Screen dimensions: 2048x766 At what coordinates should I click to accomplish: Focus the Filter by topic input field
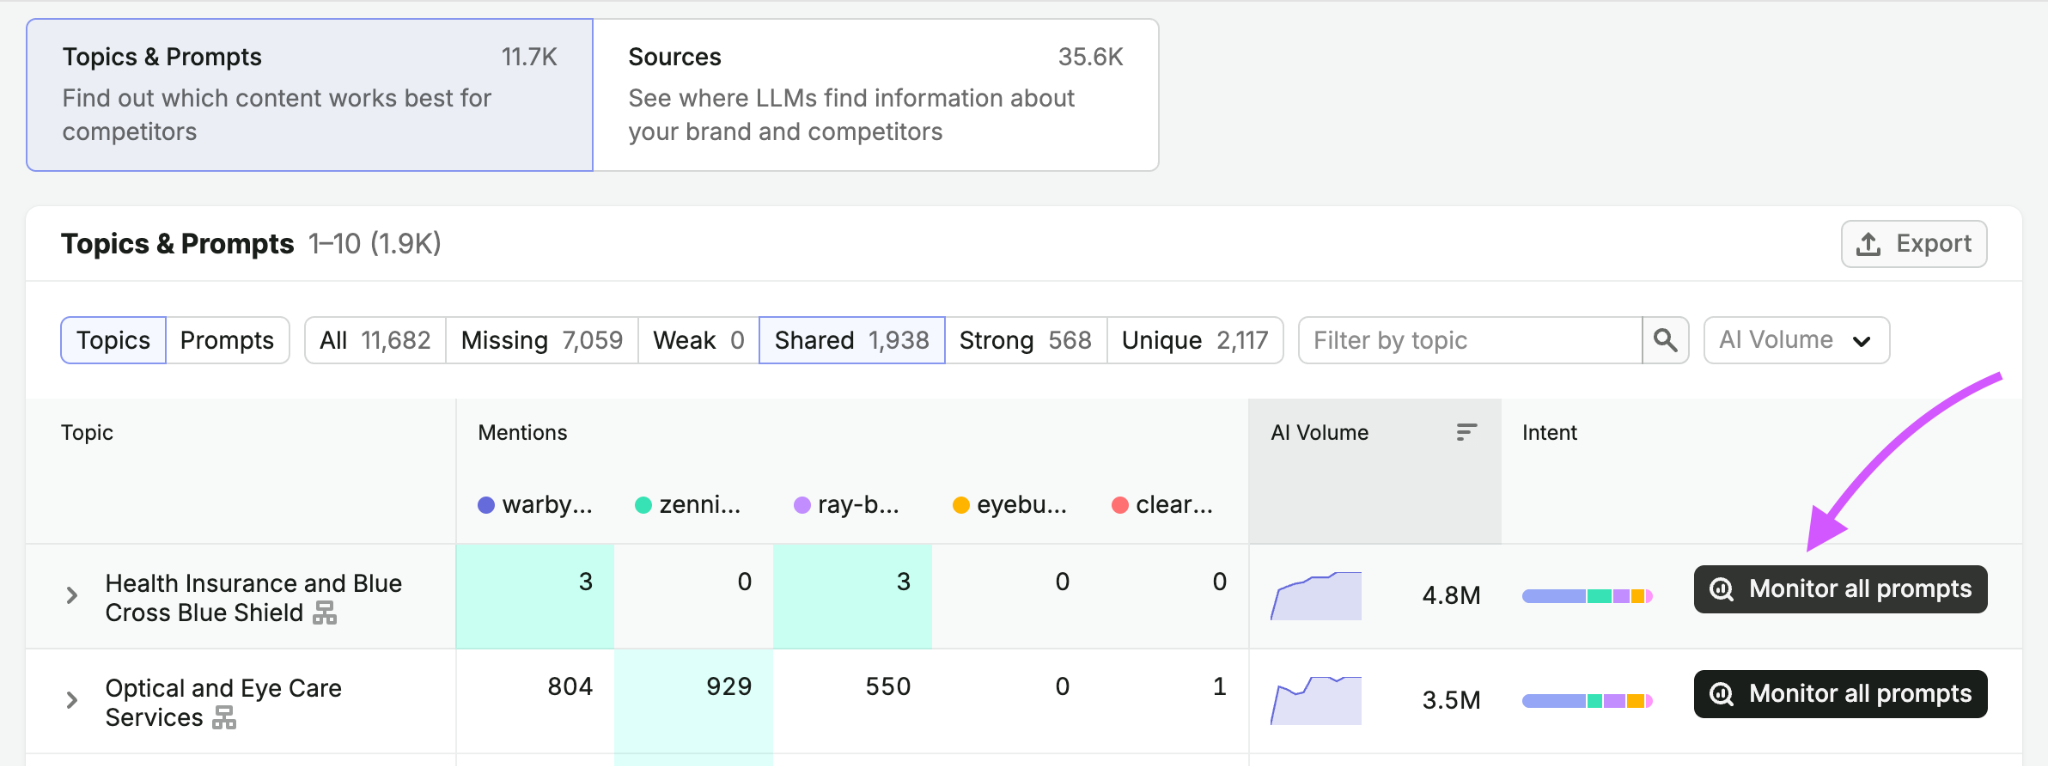click(1470, 340)
